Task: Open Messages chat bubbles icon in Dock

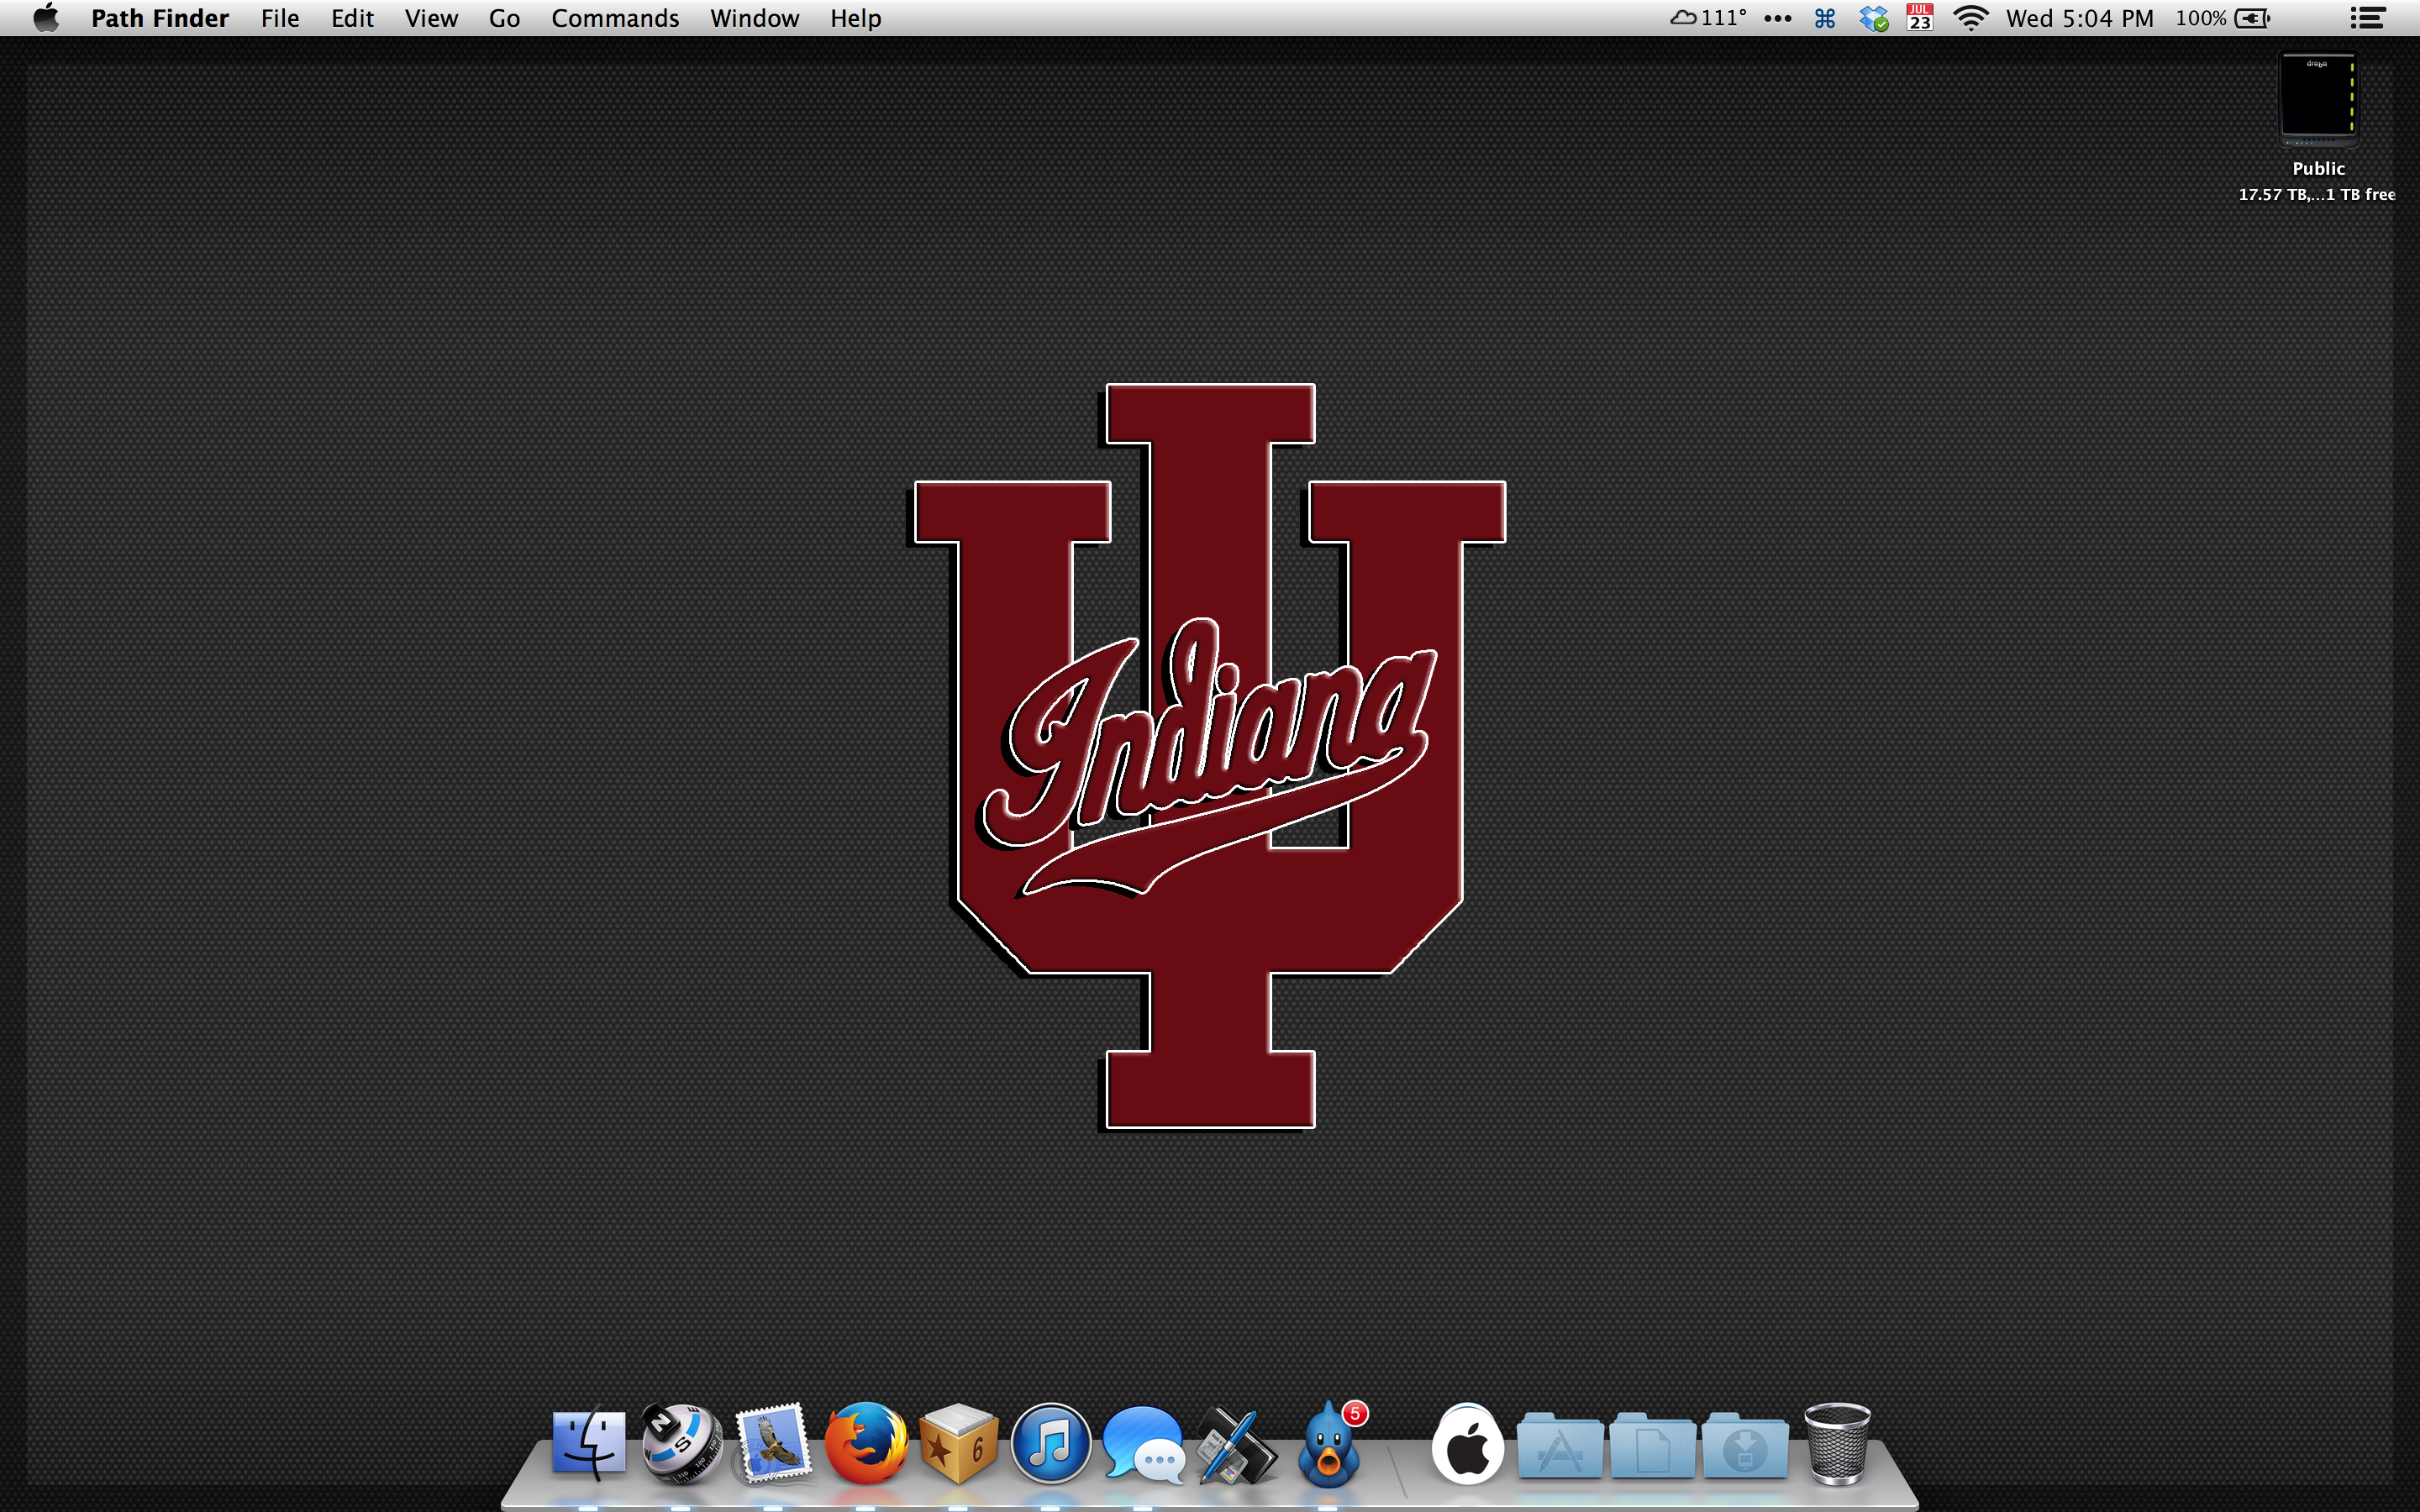Action: tap(1143, 1445)
